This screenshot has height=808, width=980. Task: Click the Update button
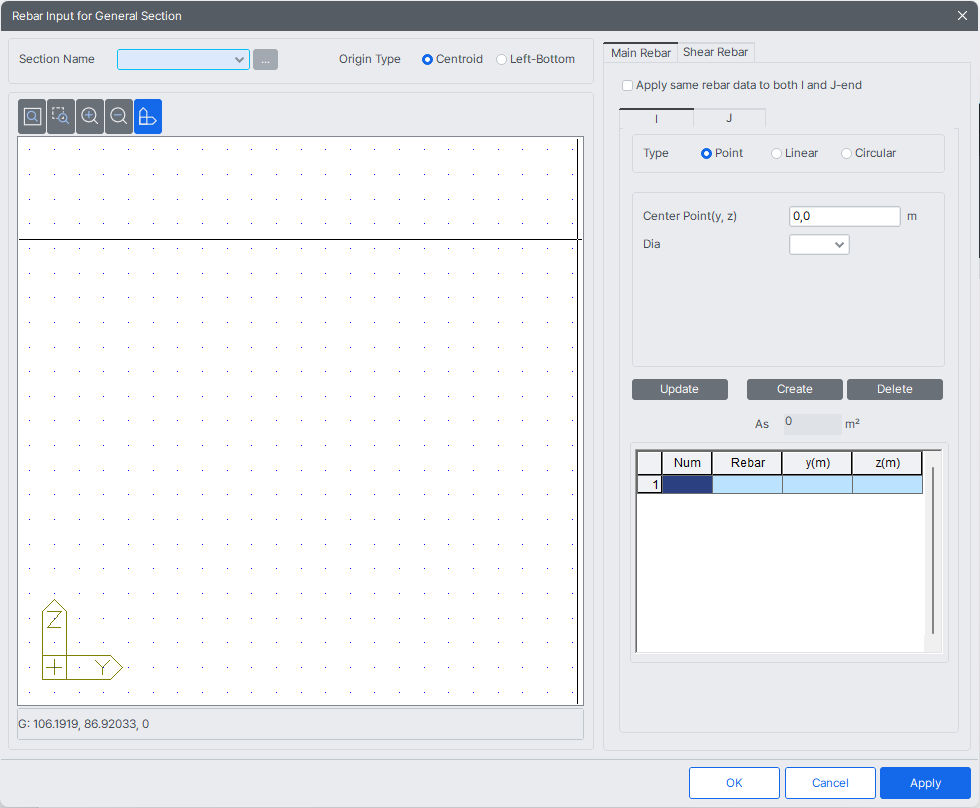[679, 389]
